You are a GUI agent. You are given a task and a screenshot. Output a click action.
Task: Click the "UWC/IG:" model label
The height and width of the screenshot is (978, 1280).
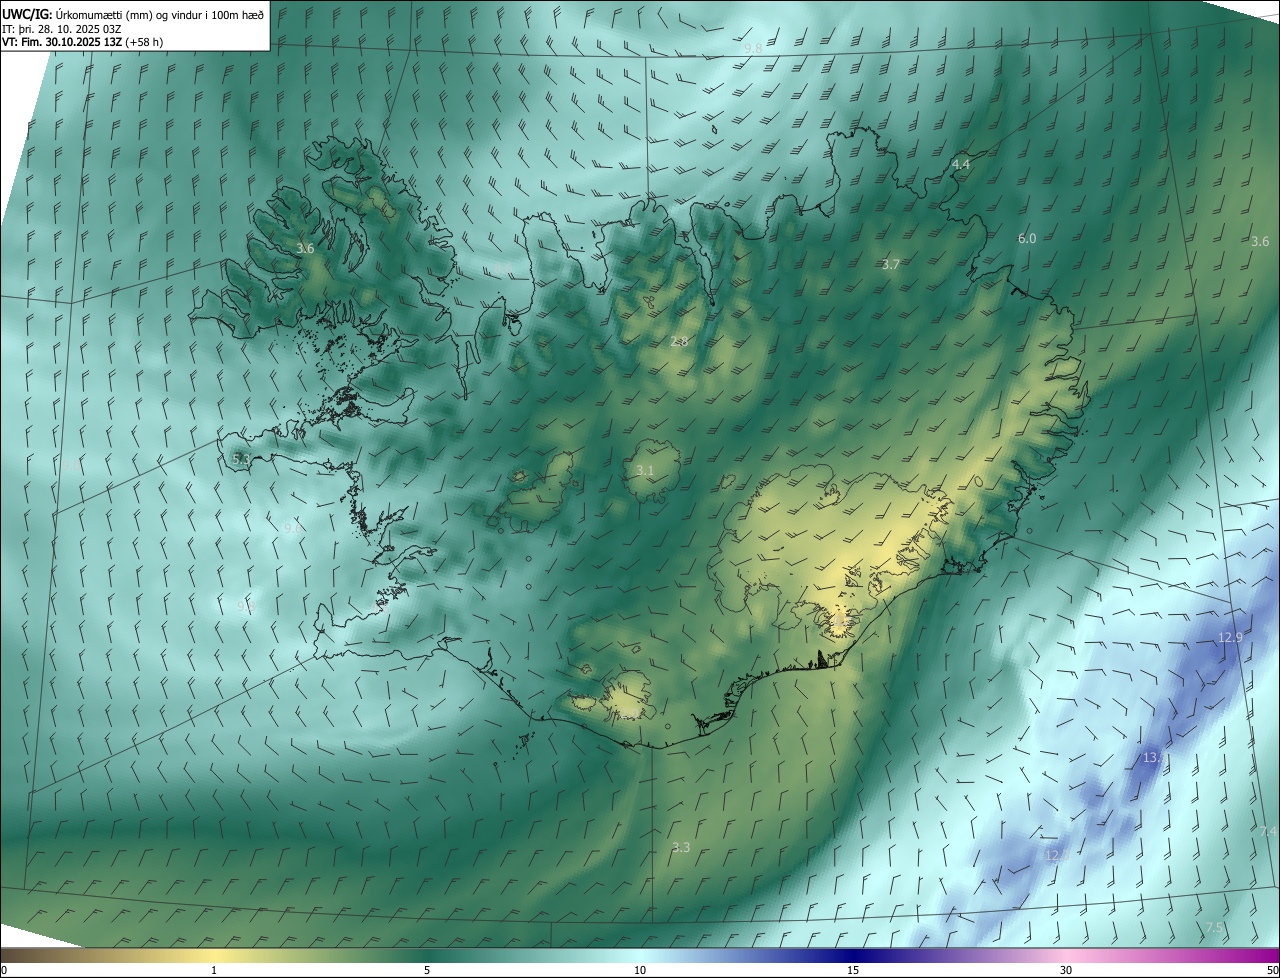(x=27, y=14)
